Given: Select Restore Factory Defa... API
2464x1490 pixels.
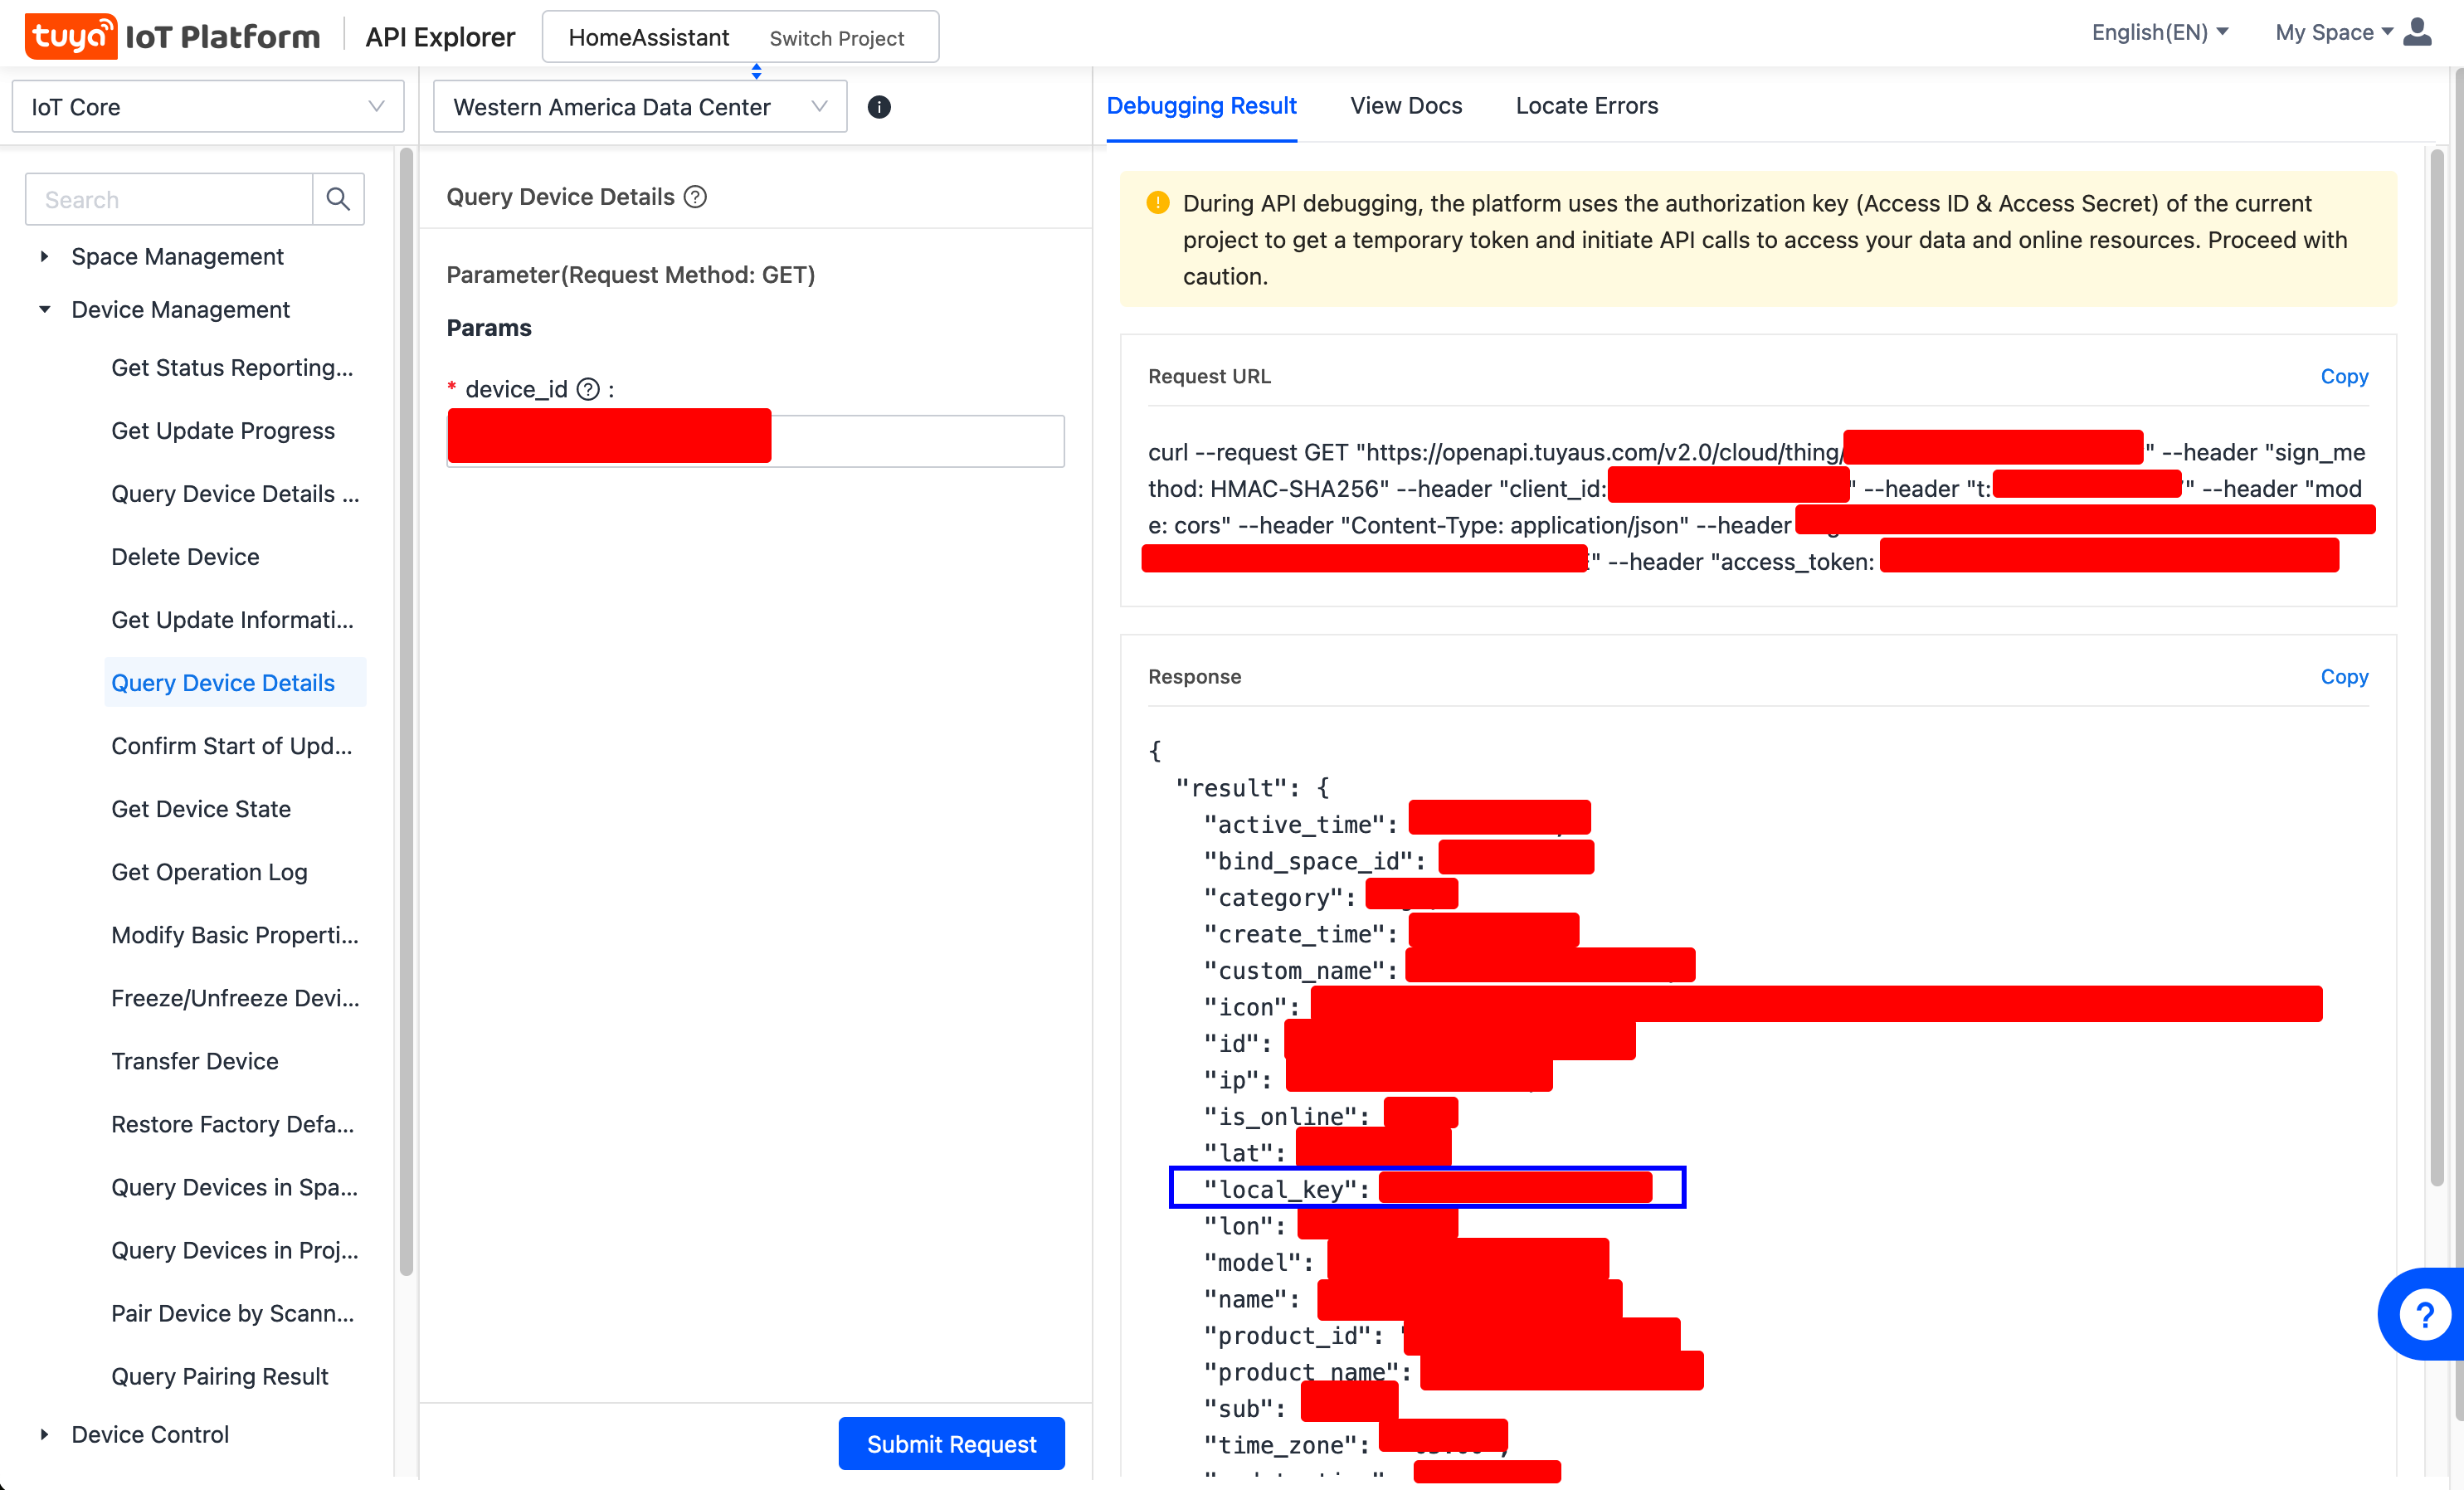Looking at the screenshot, I should (x=232, y=1124).
